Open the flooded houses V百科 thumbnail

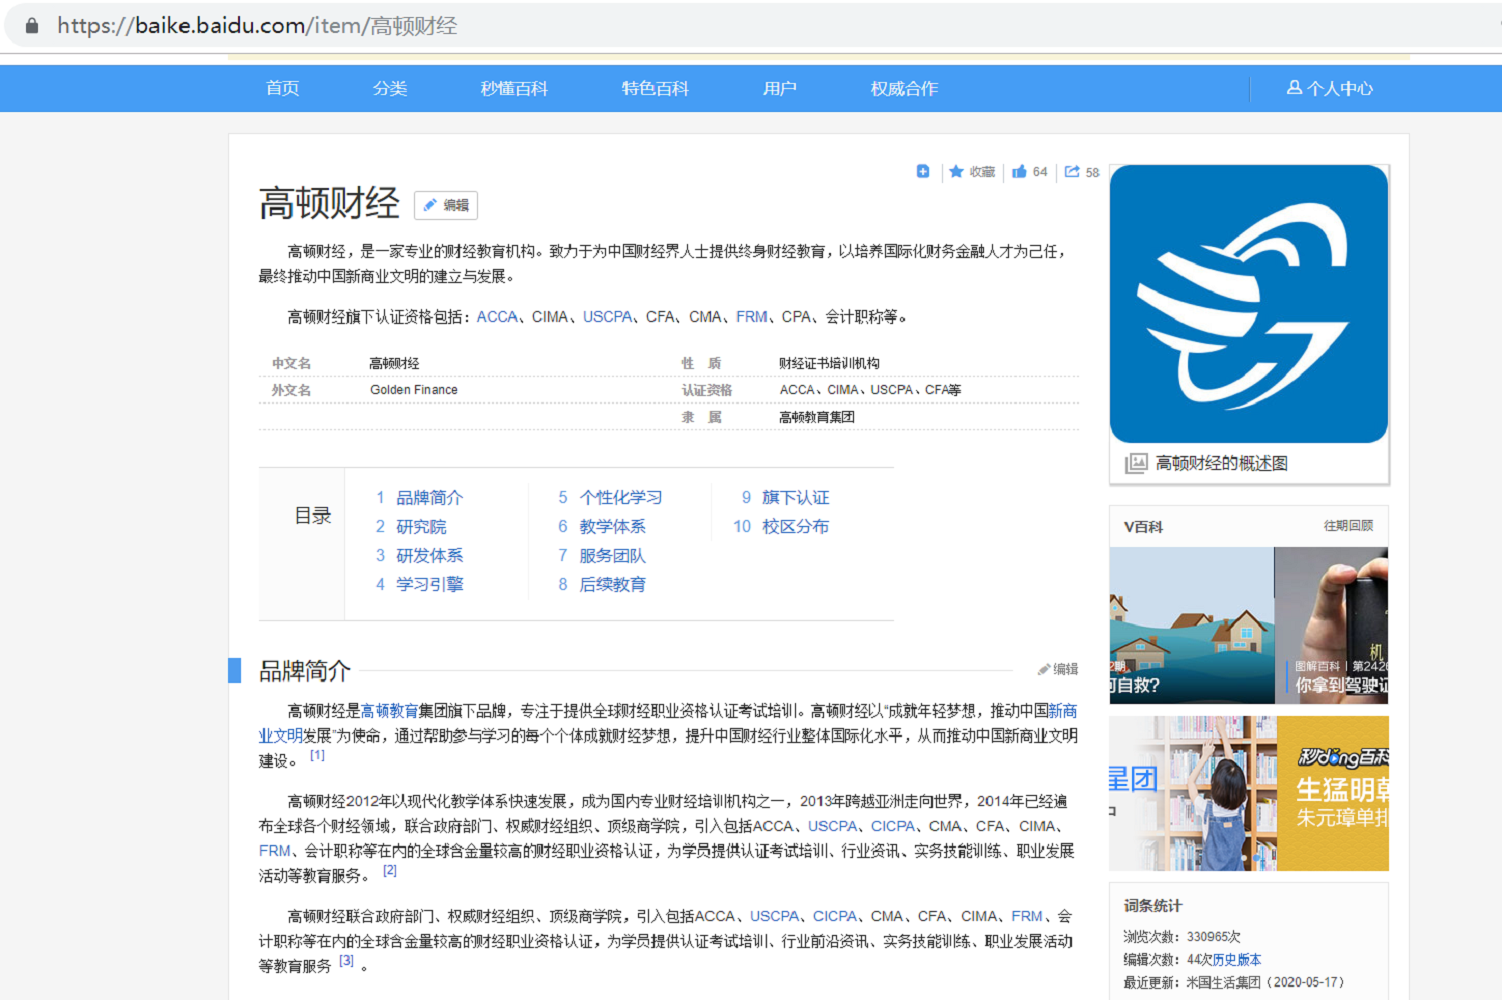pos(1192,625)
